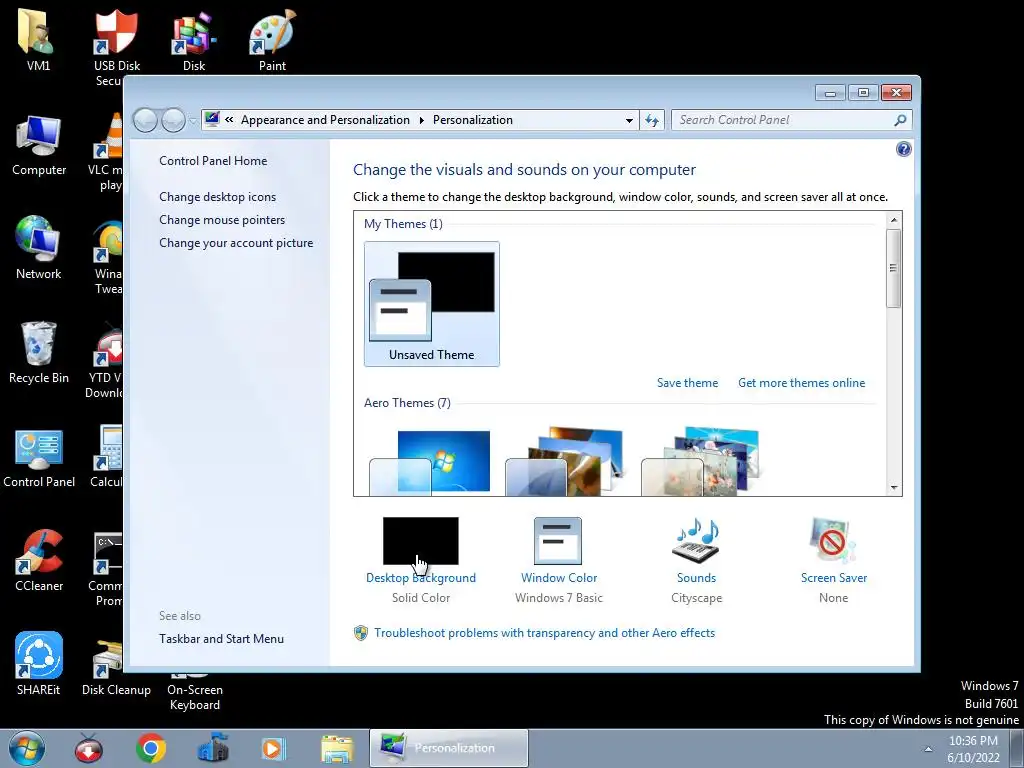Open the Disk desktop shortcut
This screenshot has height=768, width=1024.
[193, 39]
